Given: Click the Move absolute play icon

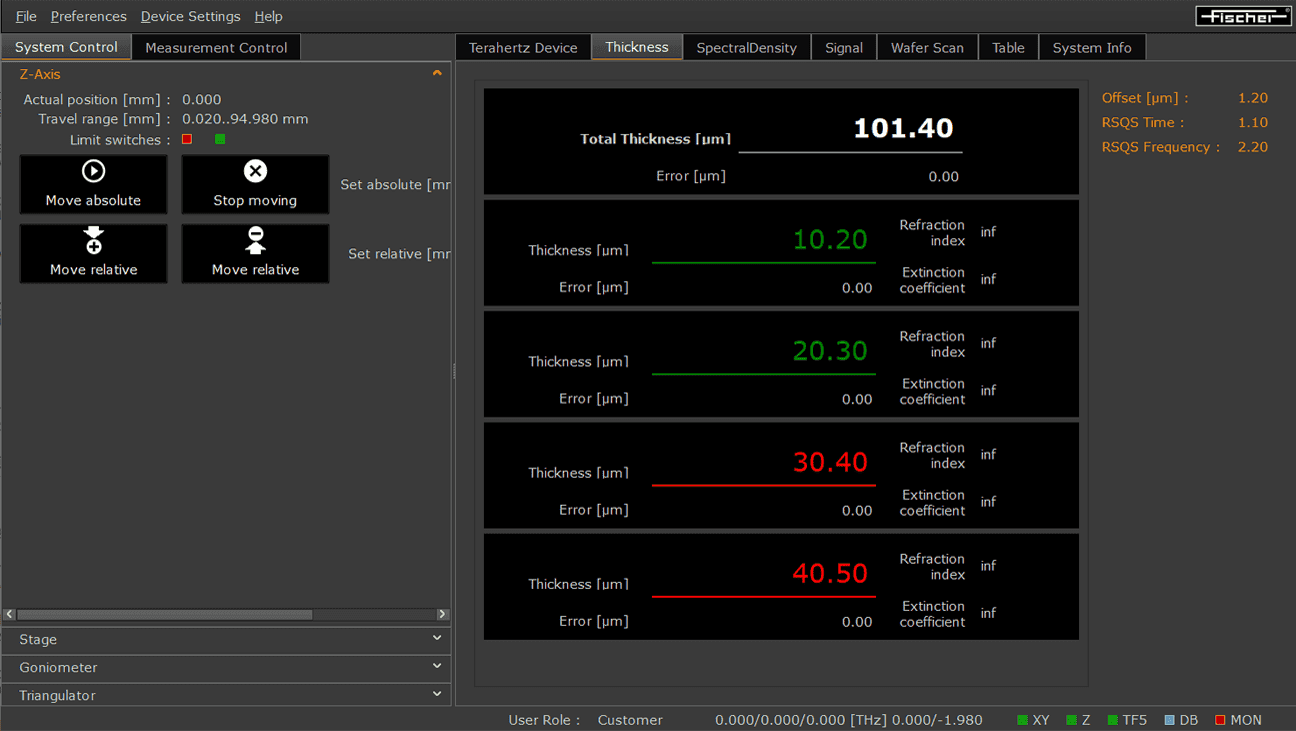Looking at the screenshot, I should (93, 170).
